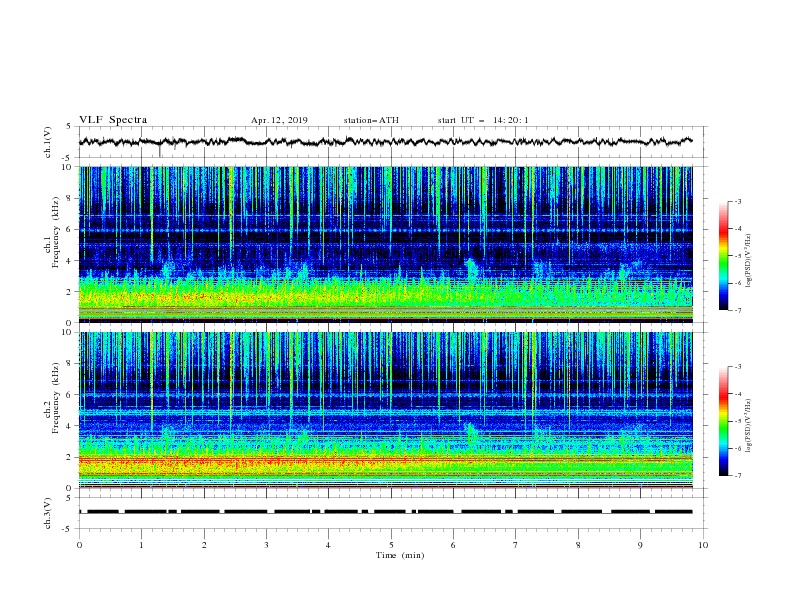
Task: Click the time axis tick '0'
Action: (79, 545)
